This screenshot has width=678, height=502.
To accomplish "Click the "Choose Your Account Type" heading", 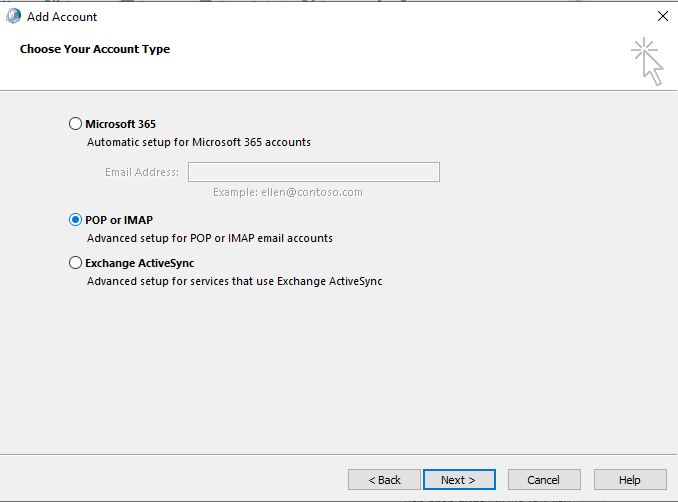I will [95, 49].
